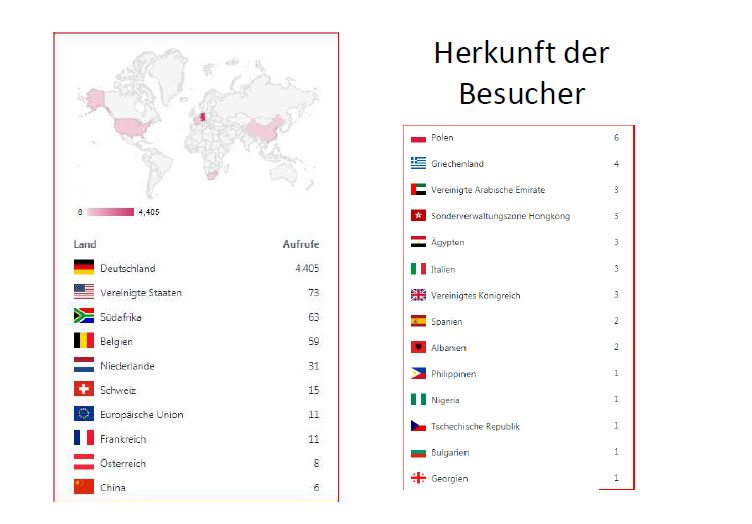Click the 'Polen' country name
This screenshot has width=752, height=524.
tap(442, 138)
